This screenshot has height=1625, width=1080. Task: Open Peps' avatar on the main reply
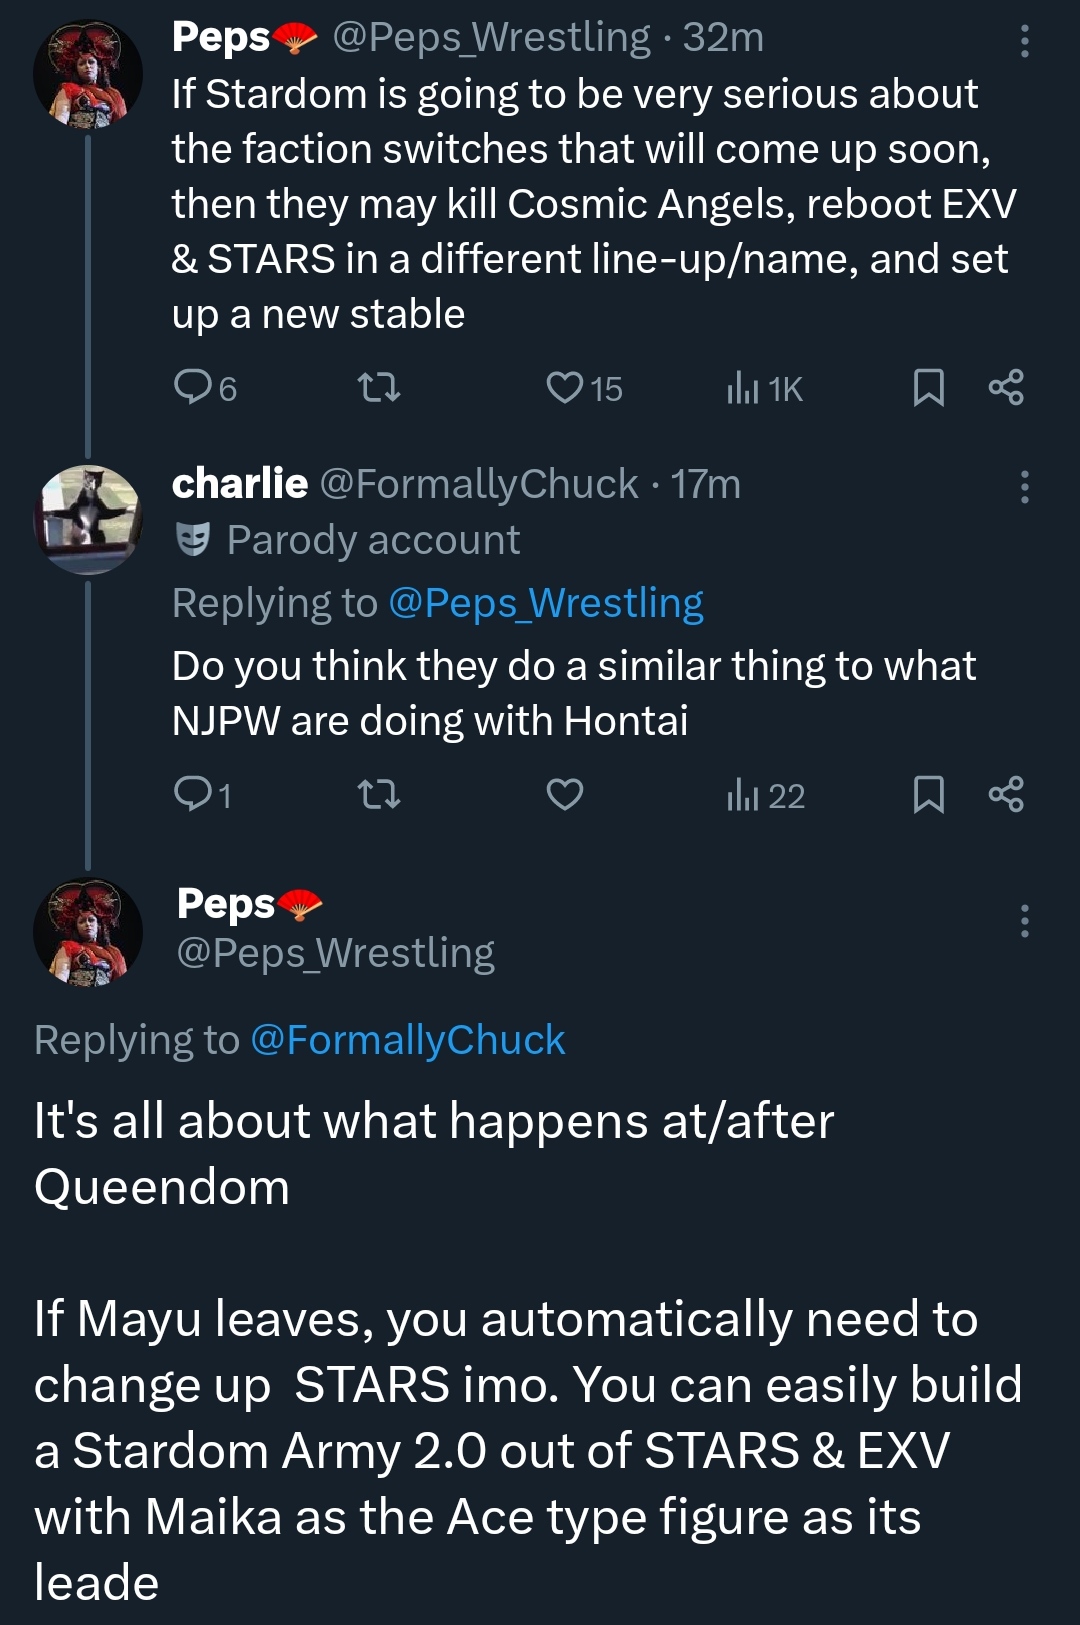88,932
